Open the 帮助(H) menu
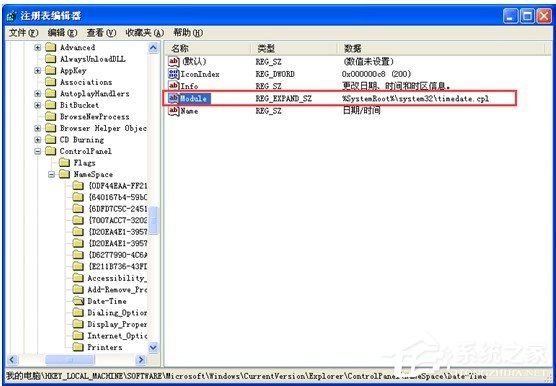This screenshot has width=556, height=386. click(x=188, y=33)
